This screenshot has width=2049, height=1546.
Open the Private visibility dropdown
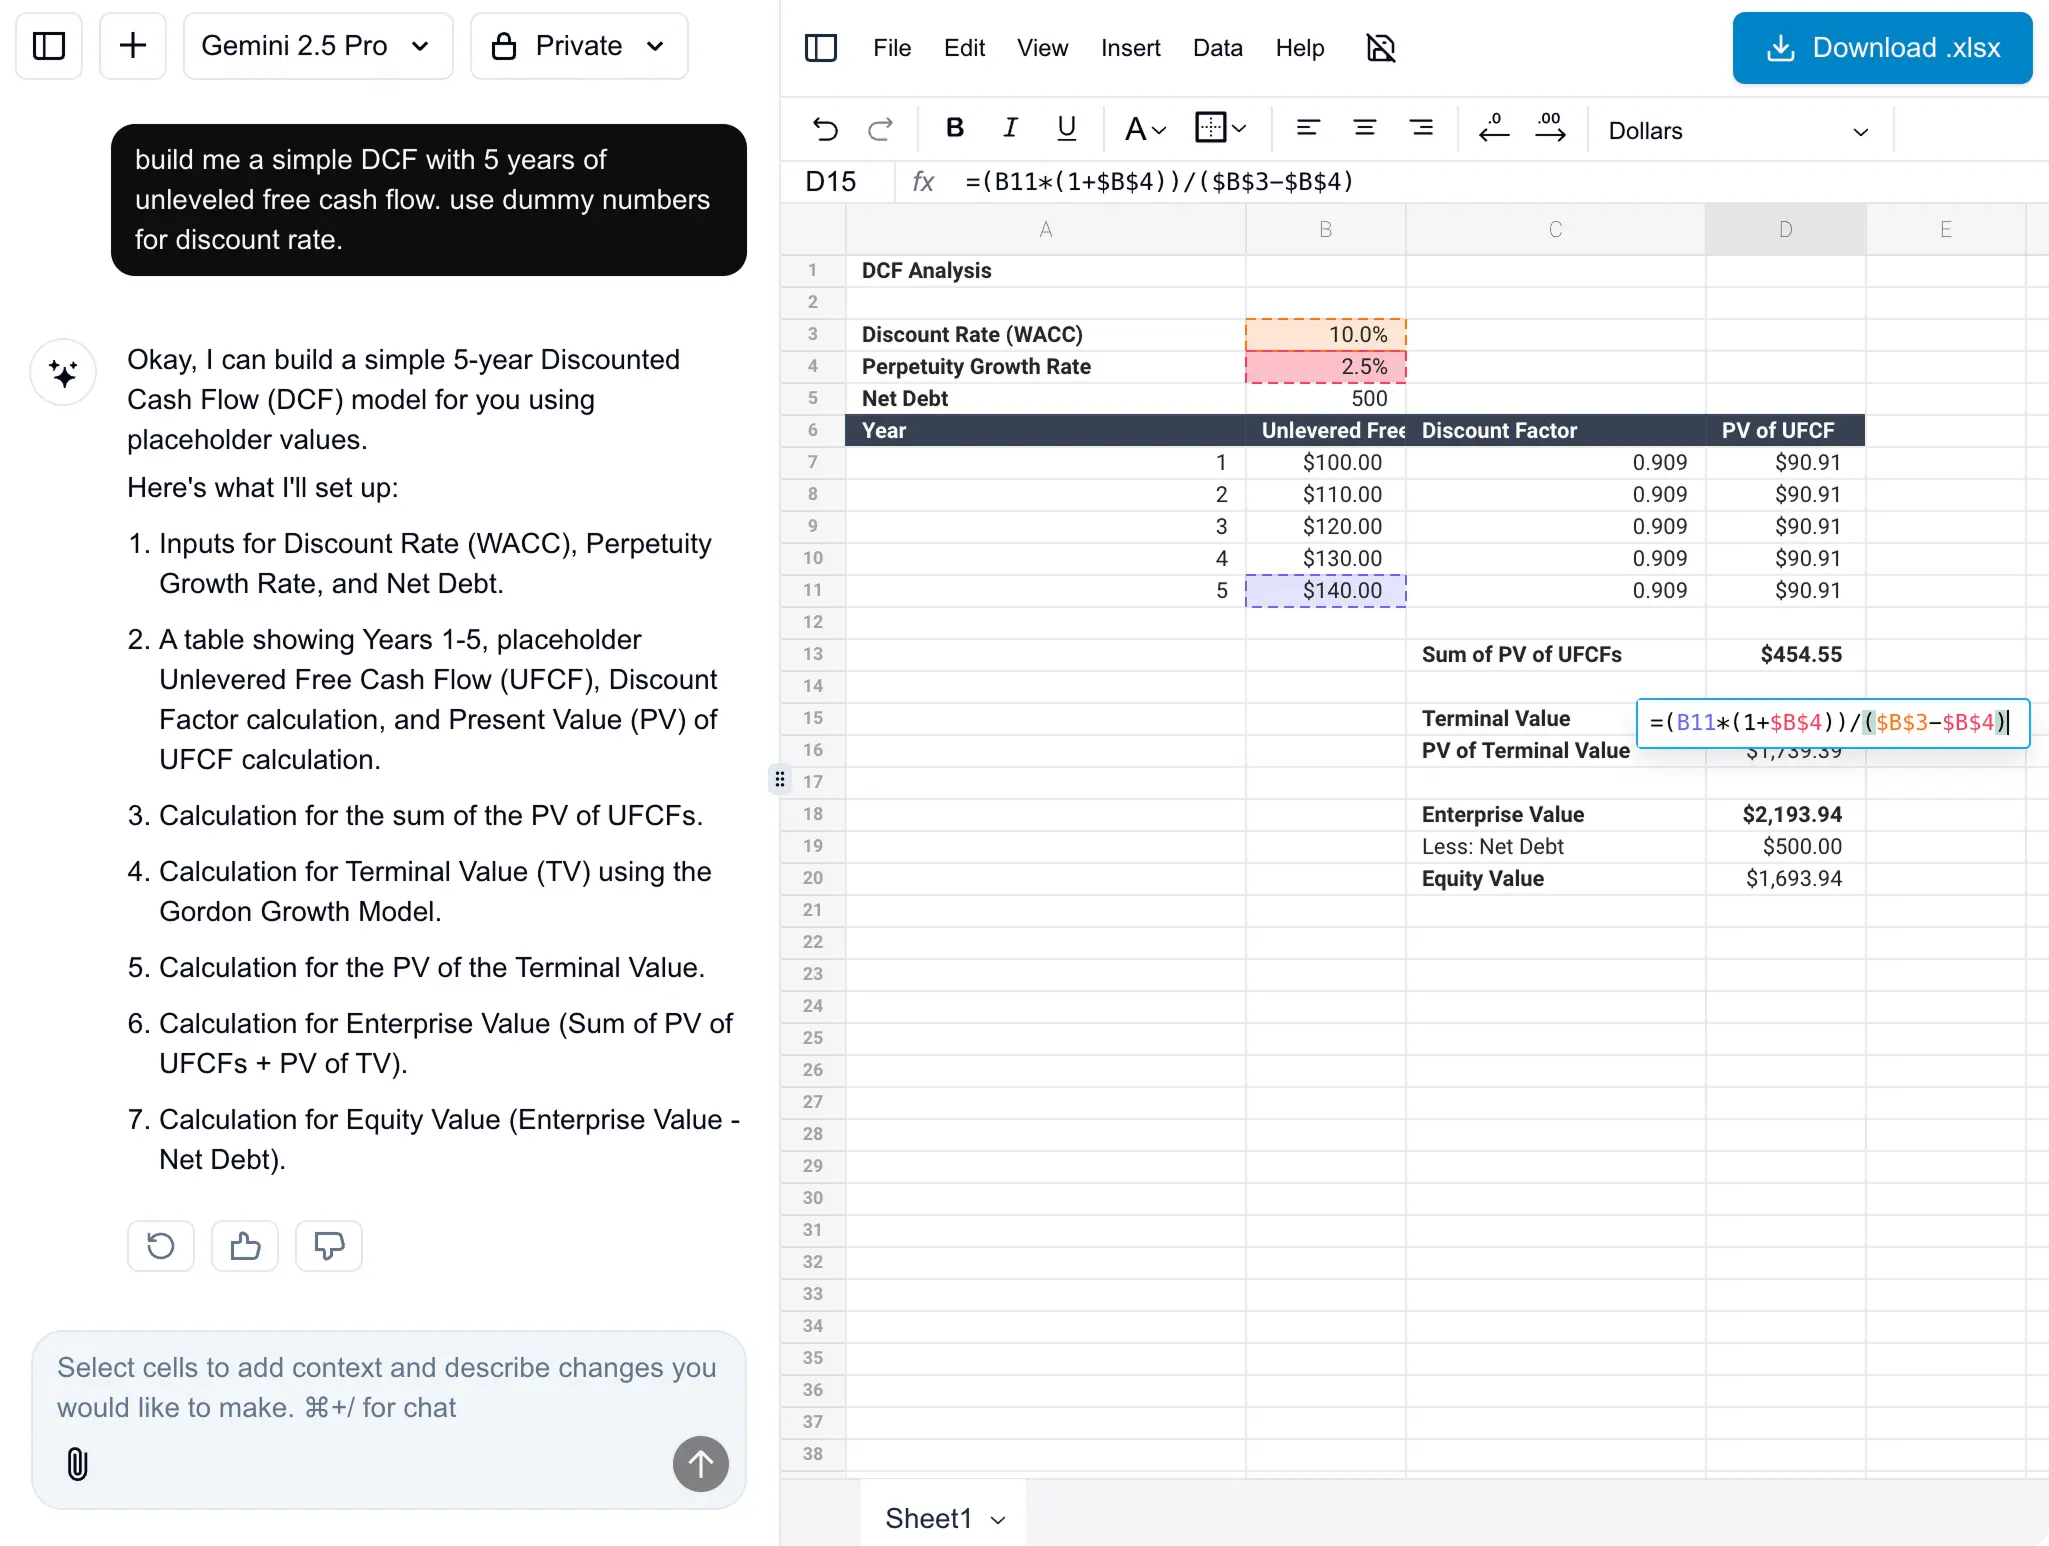point(579,46)
